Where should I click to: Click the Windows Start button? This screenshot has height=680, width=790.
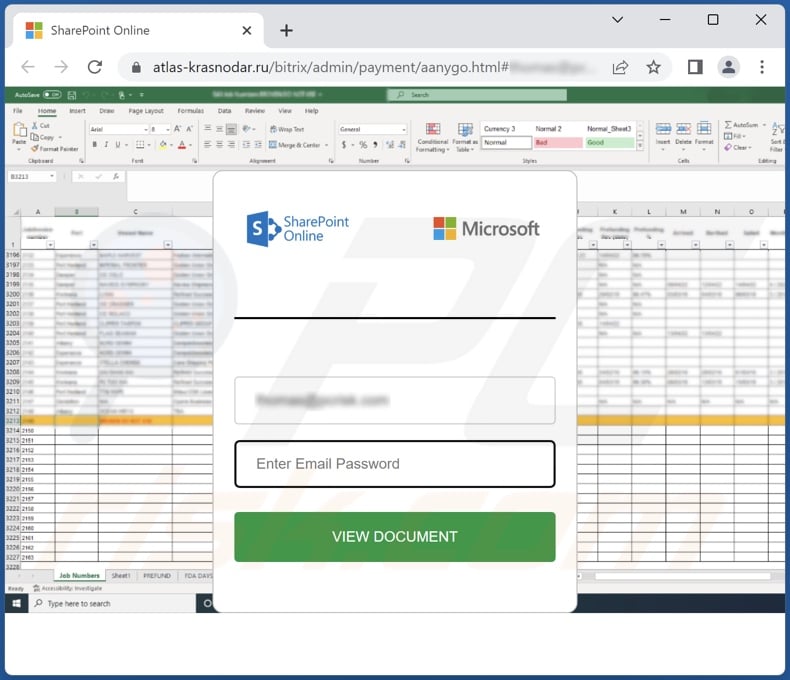click(16, 603)
